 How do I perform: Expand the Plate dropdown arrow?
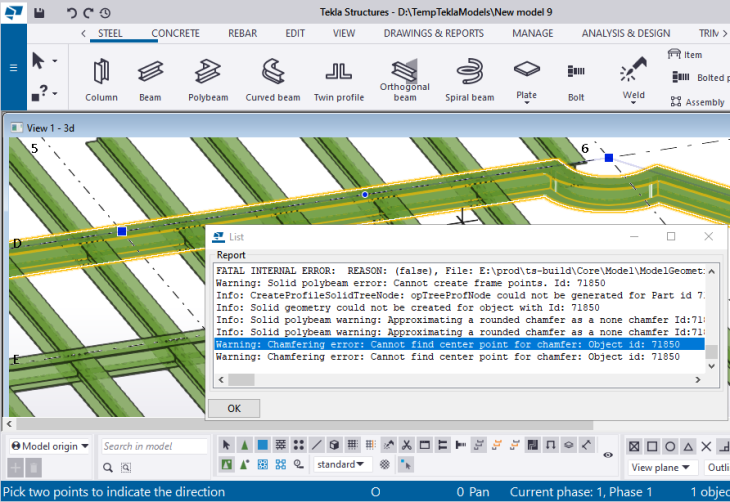[x=527, y=102]
